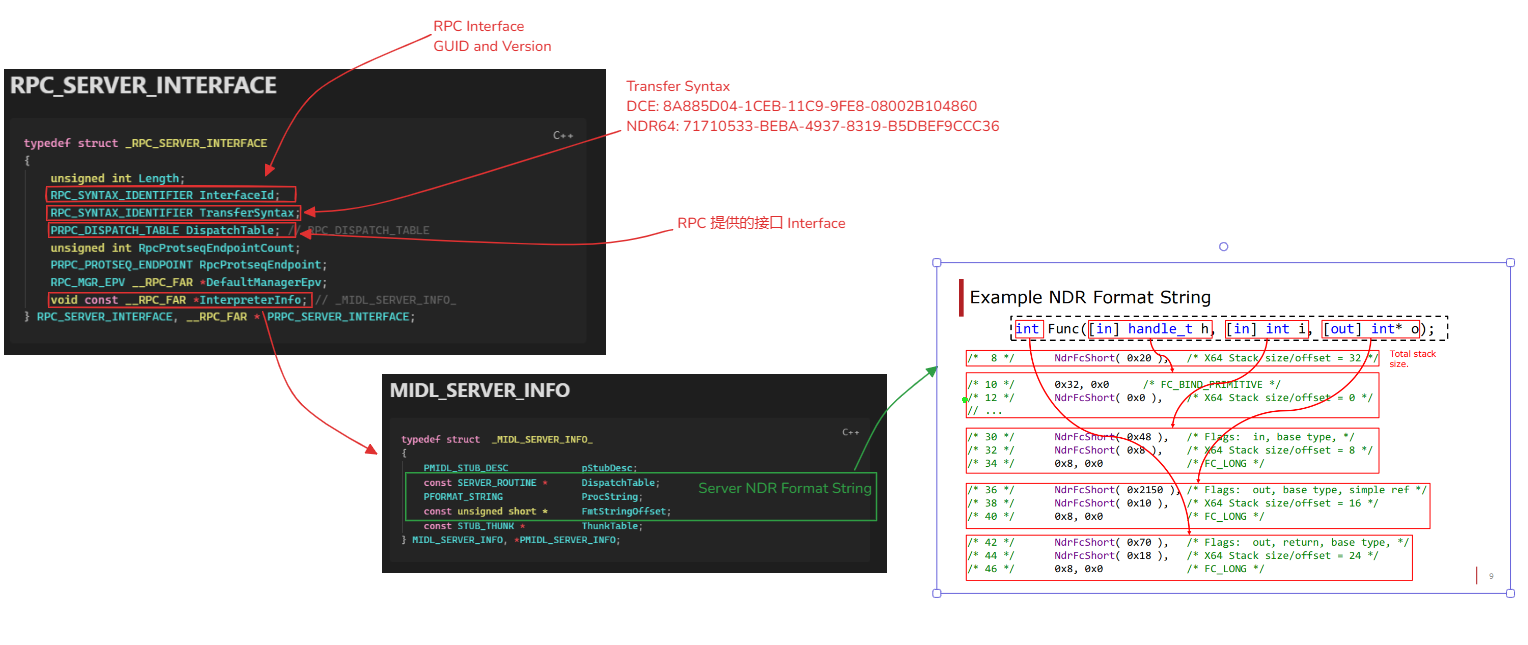Click the "RPC 提供的接口 Interface" red label

(761, 223)
